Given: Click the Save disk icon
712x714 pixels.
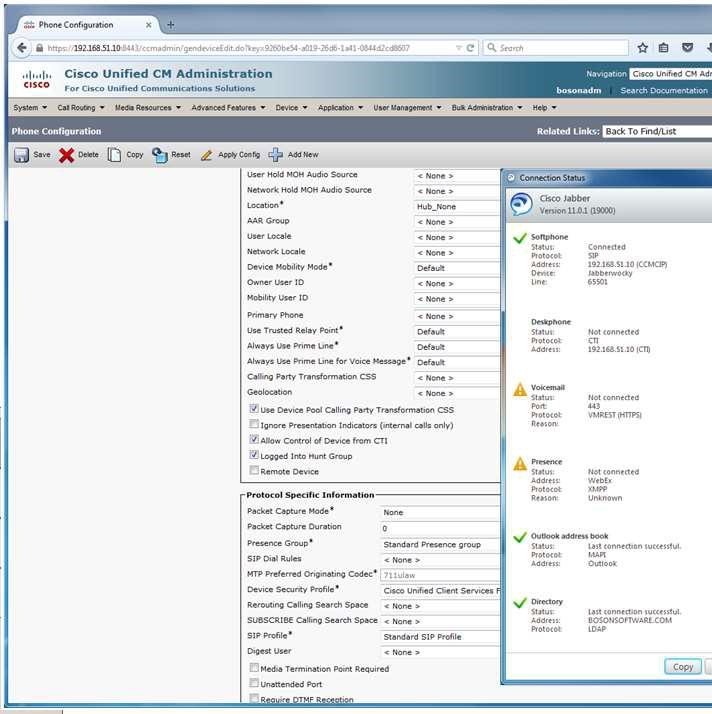Looking at the screenshot, I should (21, 155).
